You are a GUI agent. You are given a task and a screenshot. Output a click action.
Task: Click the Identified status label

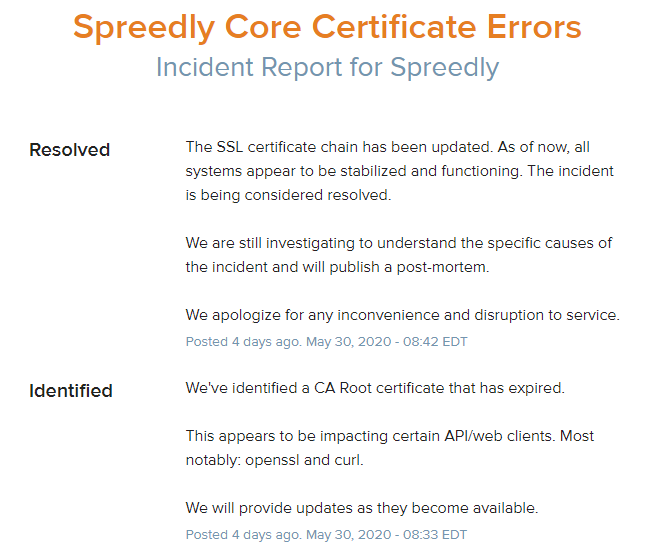tap(70, 390)
